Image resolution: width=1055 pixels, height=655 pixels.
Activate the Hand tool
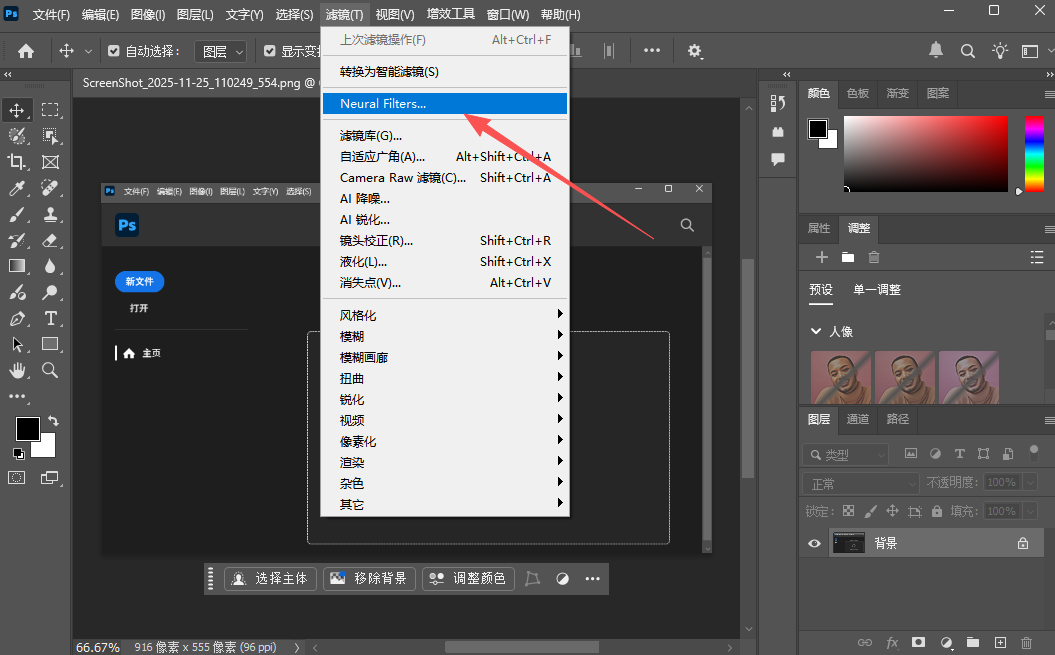(17, 370)
